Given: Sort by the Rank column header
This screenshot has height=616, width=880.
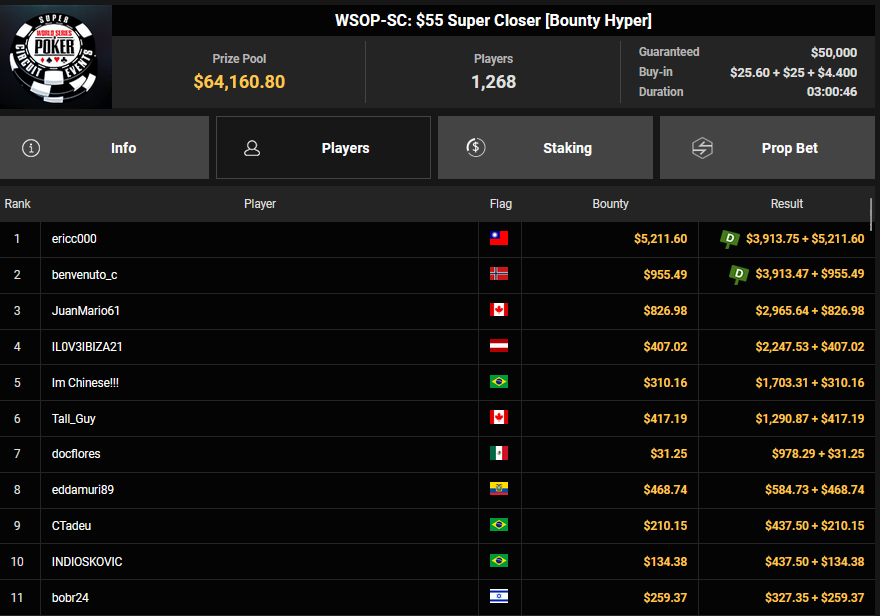Looking at the screenshot, I should point(18,204).
